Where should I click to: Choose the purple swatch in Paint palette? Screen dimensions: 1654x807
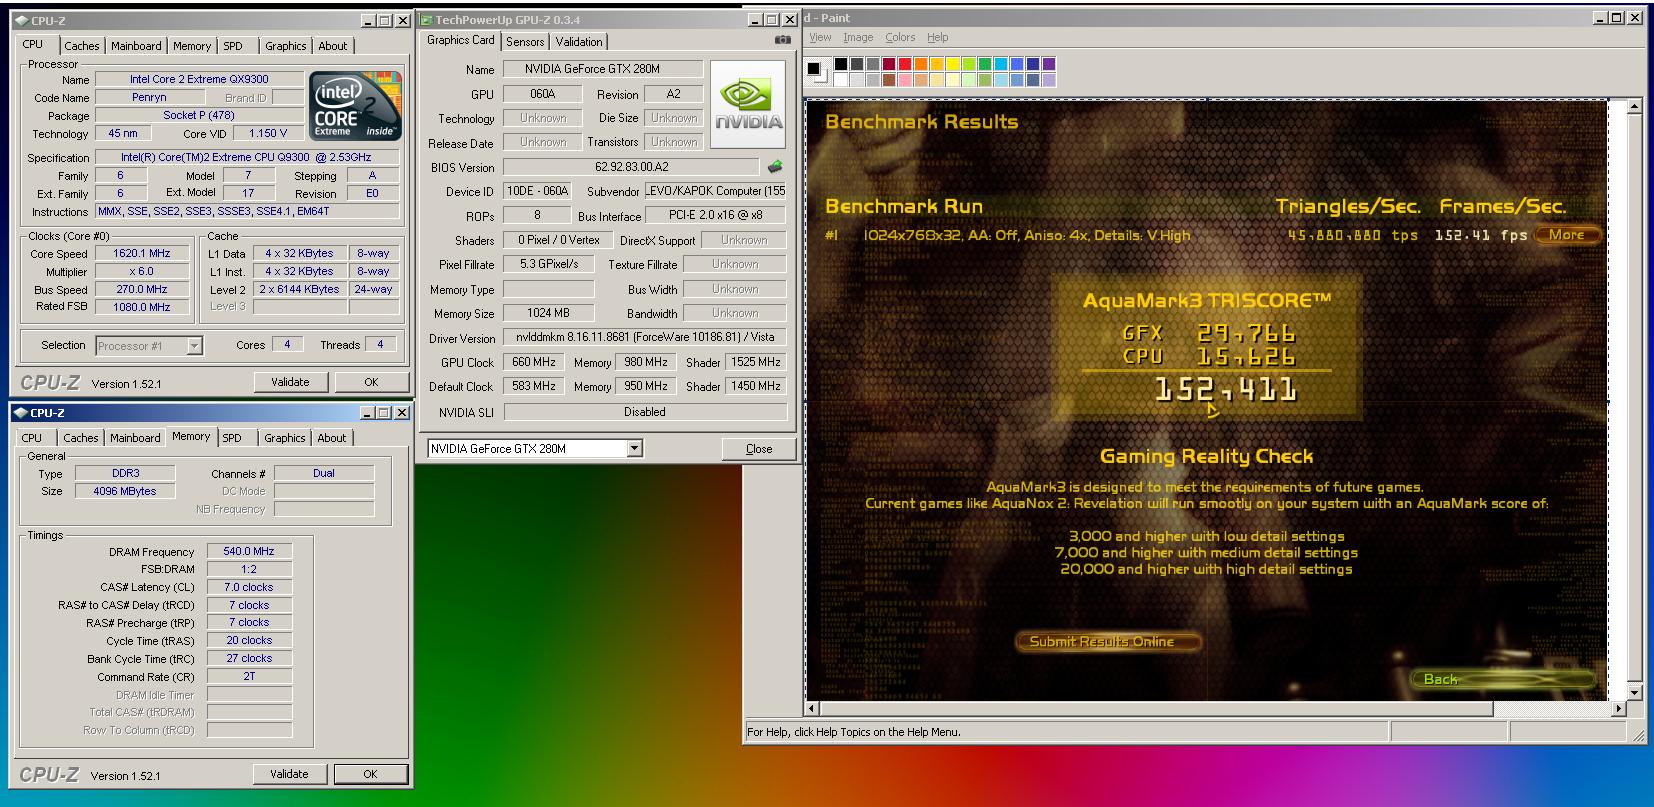[1049, 64]
